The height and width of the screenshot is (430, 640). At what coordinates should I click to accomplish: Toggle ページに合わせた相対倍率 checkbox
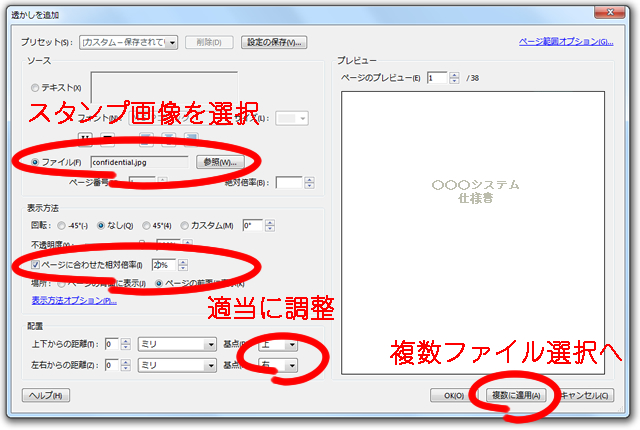[36, 265]
